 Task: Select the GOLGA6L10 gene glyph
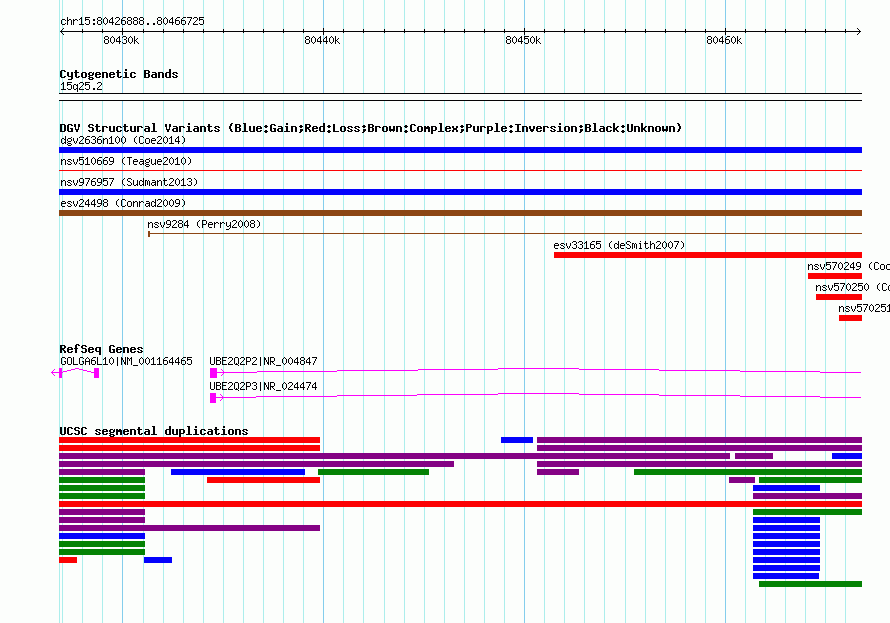click(75, 372)
